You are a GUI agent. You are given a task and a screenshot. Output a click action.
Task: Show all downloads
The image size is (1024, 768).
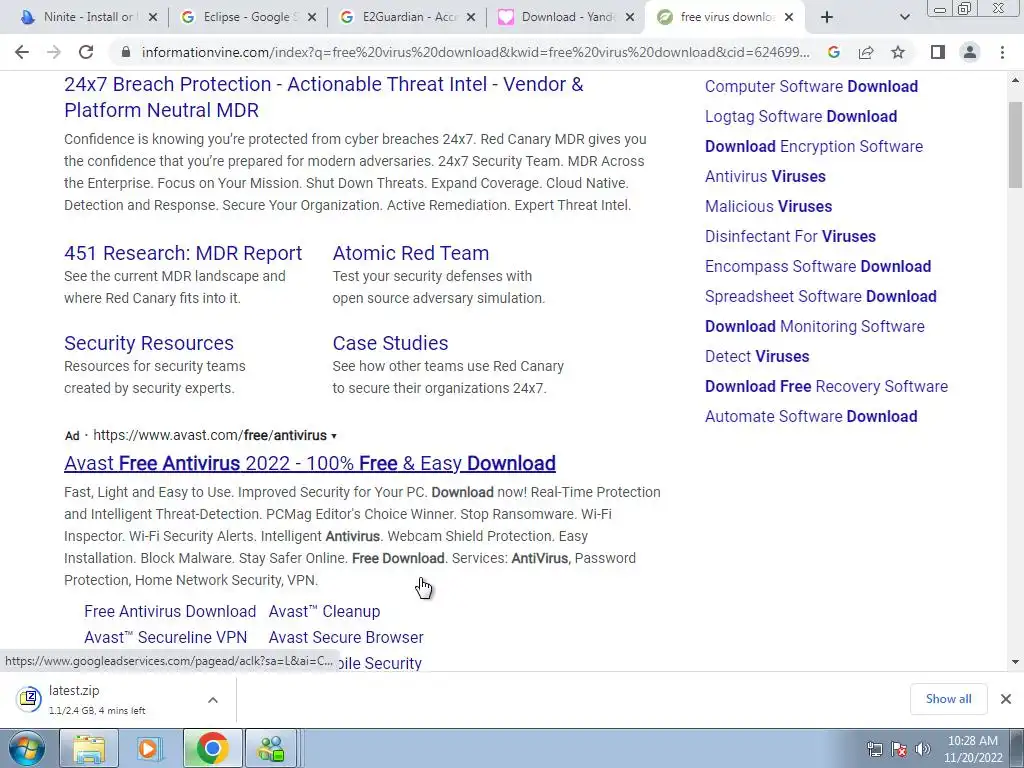click(948, 699)
